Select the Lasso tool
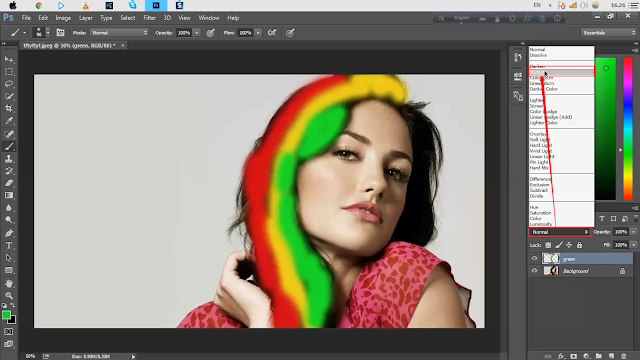Screen dimensions: 640x360 click(9, 84)
